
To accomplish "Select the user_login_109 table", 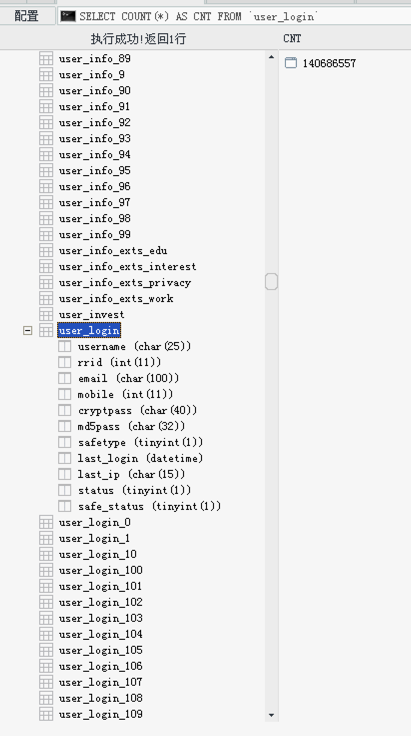I will coord(100,714).
